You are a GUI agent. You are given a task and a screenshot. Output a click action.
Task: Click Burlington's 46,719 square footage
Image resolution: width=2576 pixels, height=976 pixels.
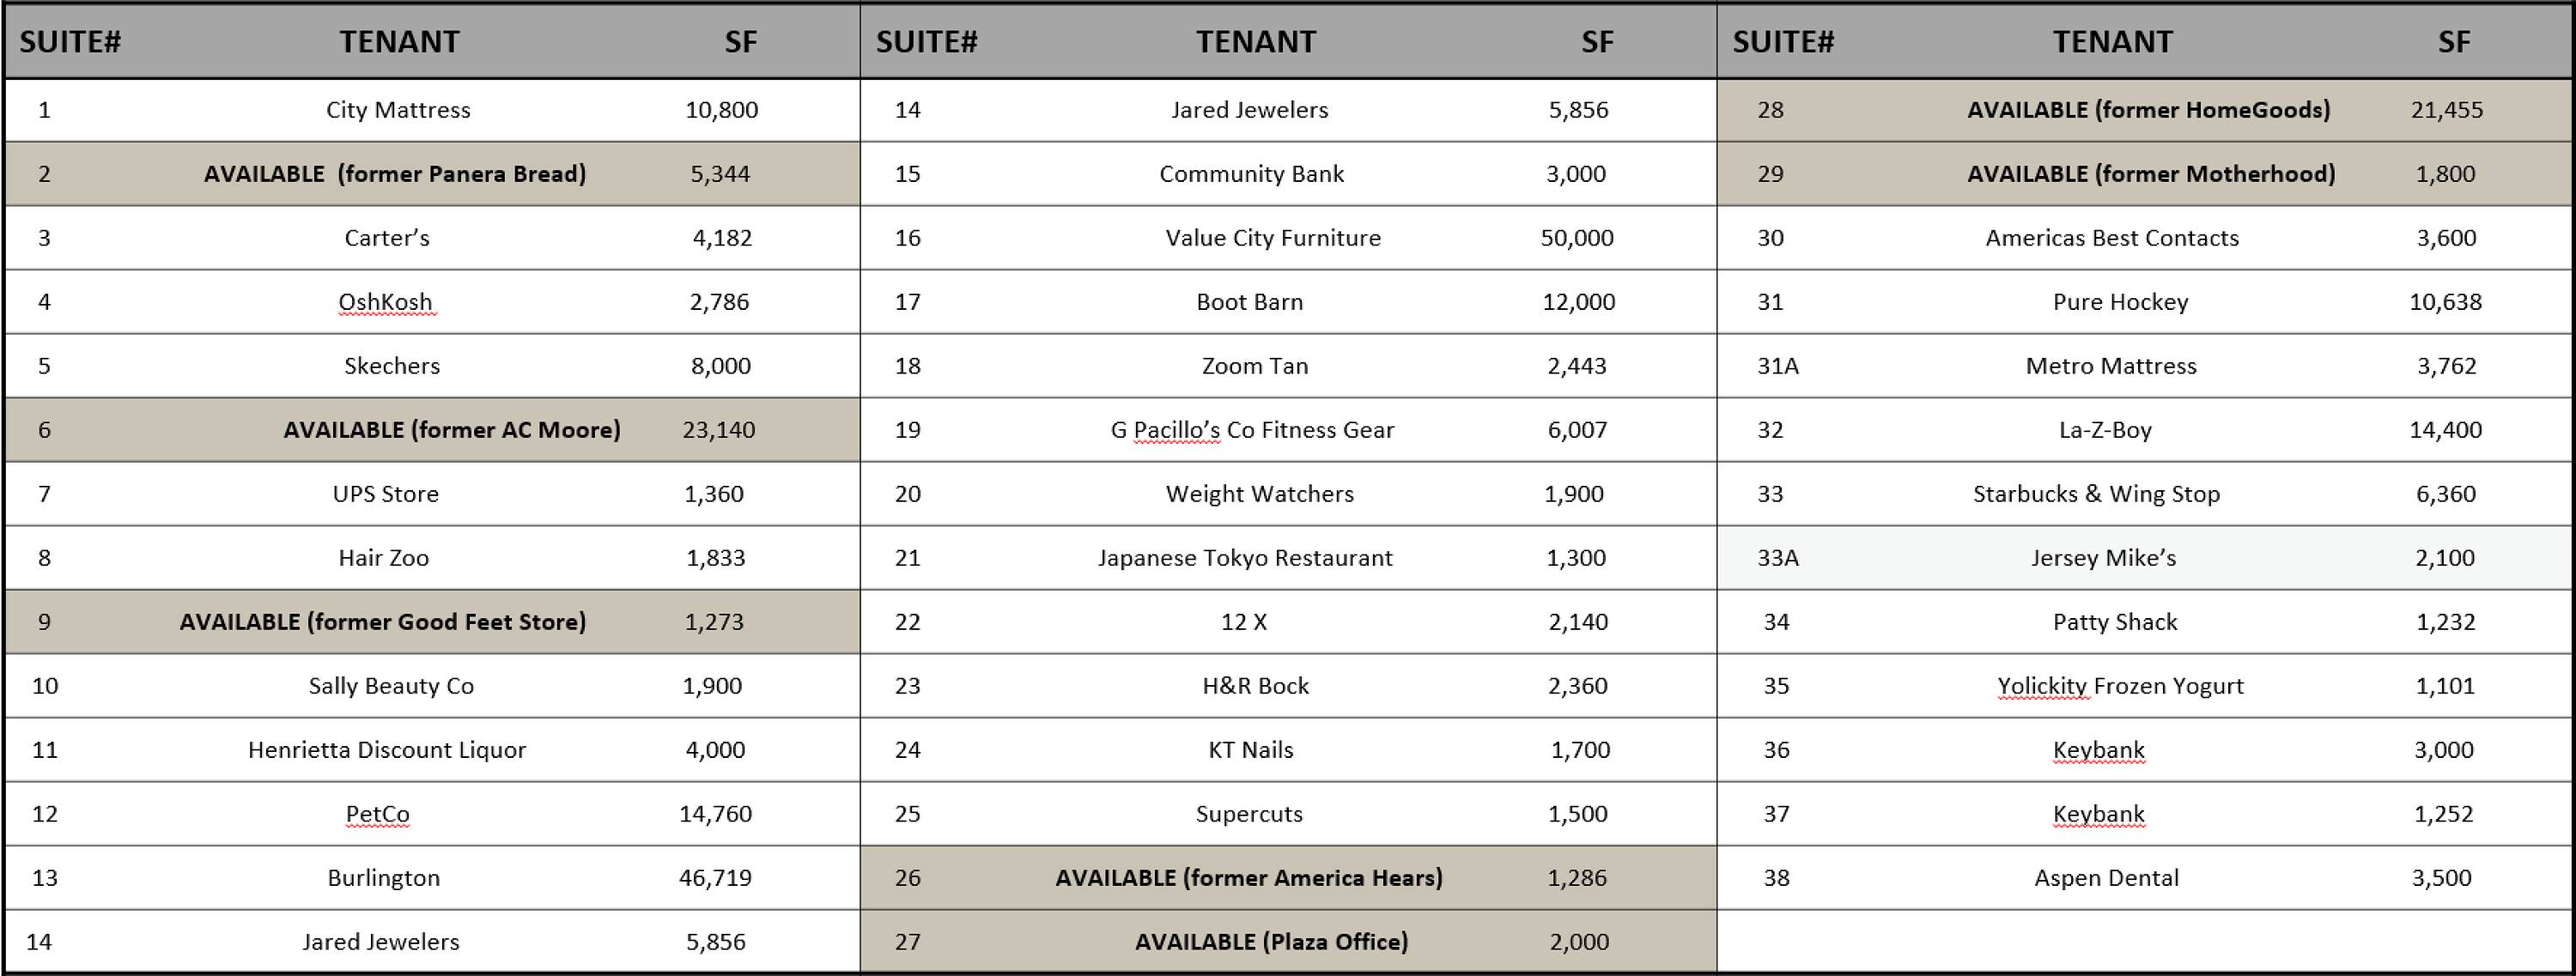pyautogui.click(x=715, y=878)
